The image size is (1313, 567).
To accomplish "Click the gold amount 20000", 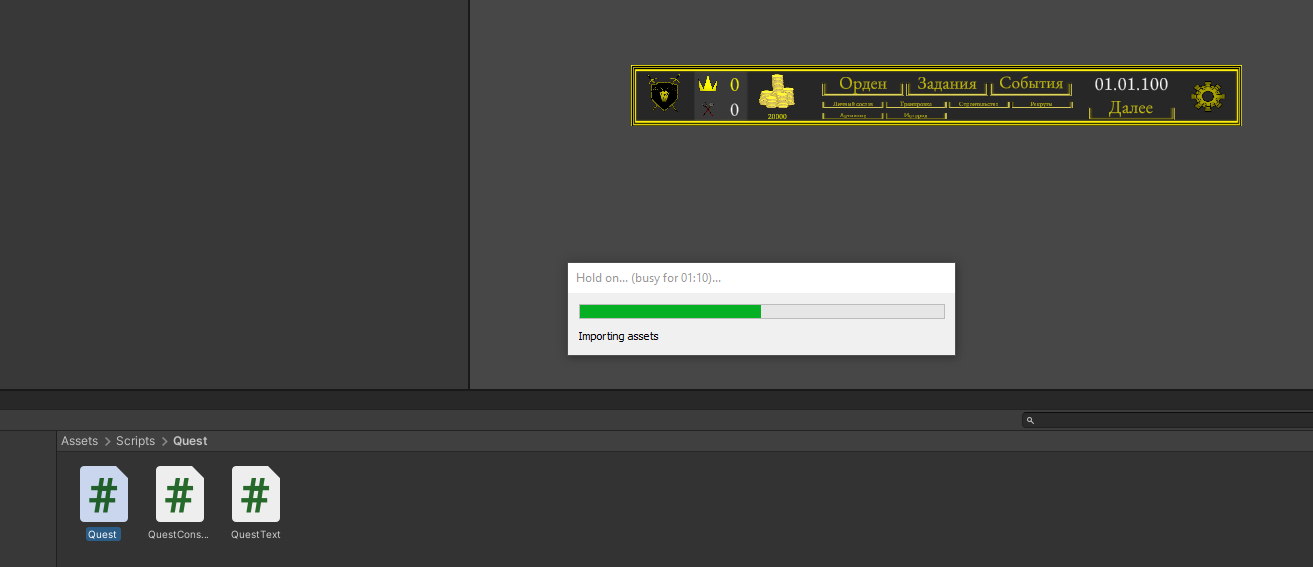I will pyautogui.click(x=777, y=117).
